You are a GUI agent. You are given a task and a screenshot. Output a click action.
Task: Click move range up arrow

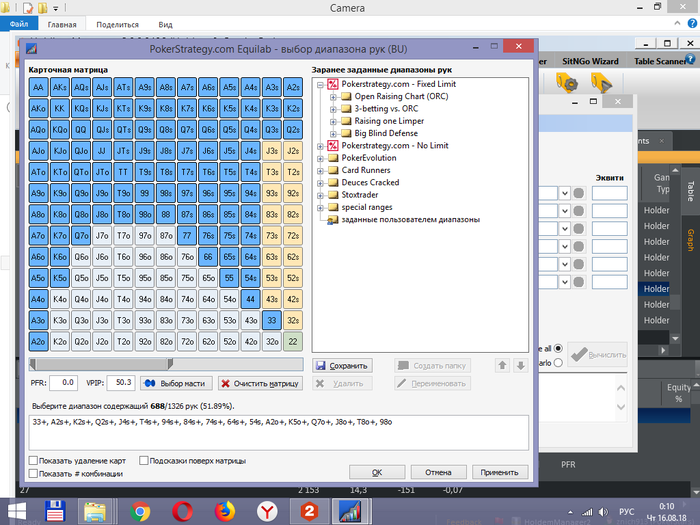502,366
